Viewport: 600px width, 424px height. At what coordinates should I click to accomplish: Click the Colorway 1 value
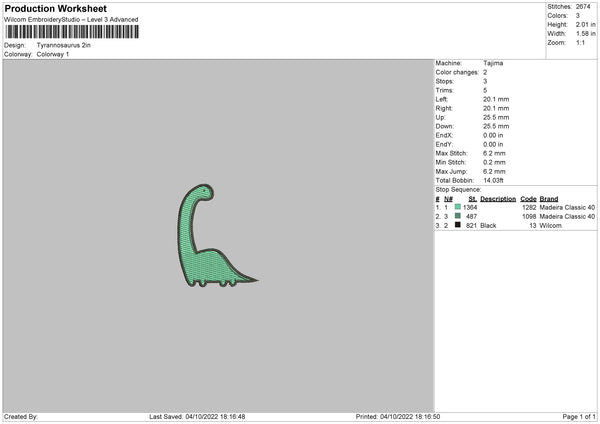click(x=54, y=54)
